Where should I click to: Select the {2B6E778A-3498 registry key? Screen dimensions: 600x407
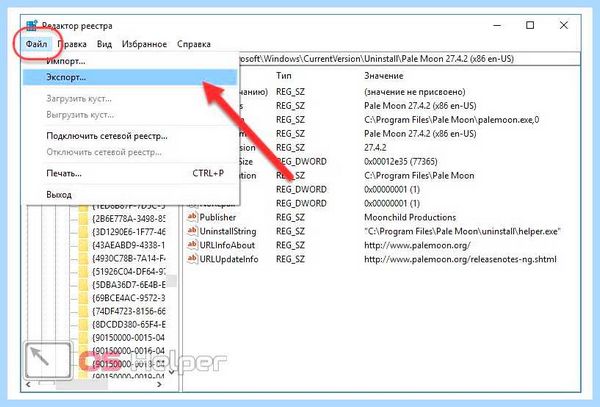pos(129,219)
